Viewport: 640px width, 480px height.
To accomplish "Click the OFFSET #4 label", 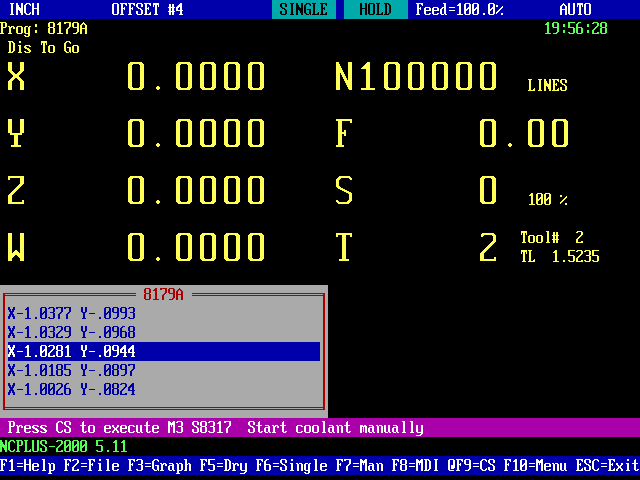I will click(148, 9).
